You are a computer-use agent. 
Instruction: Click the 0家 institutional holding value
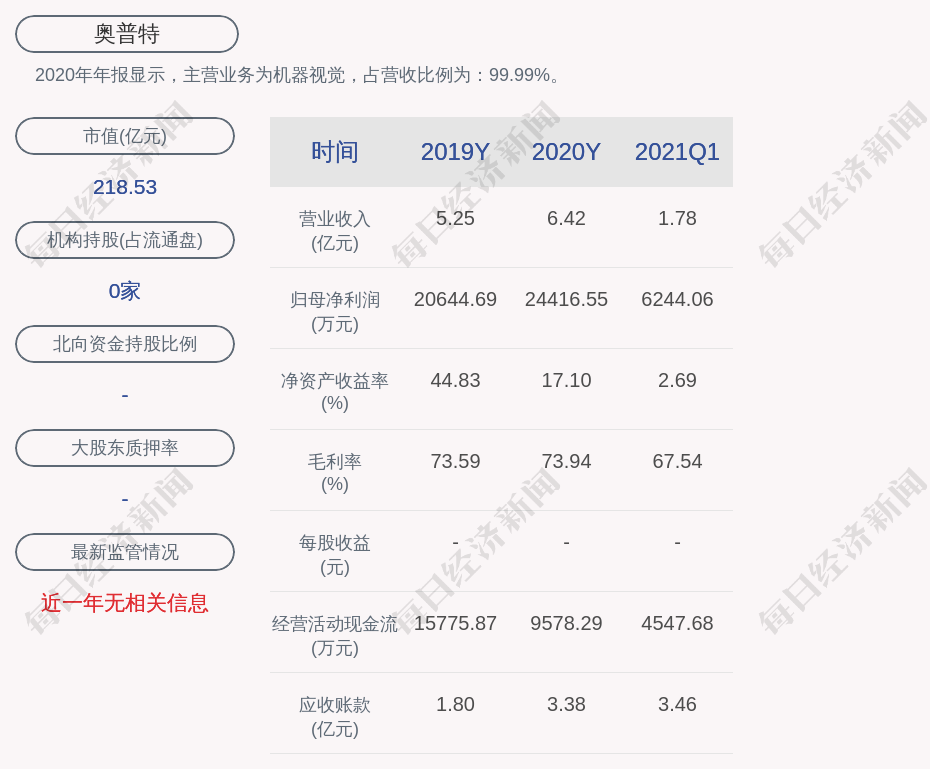pyautogui.click(x=125, y=291)
